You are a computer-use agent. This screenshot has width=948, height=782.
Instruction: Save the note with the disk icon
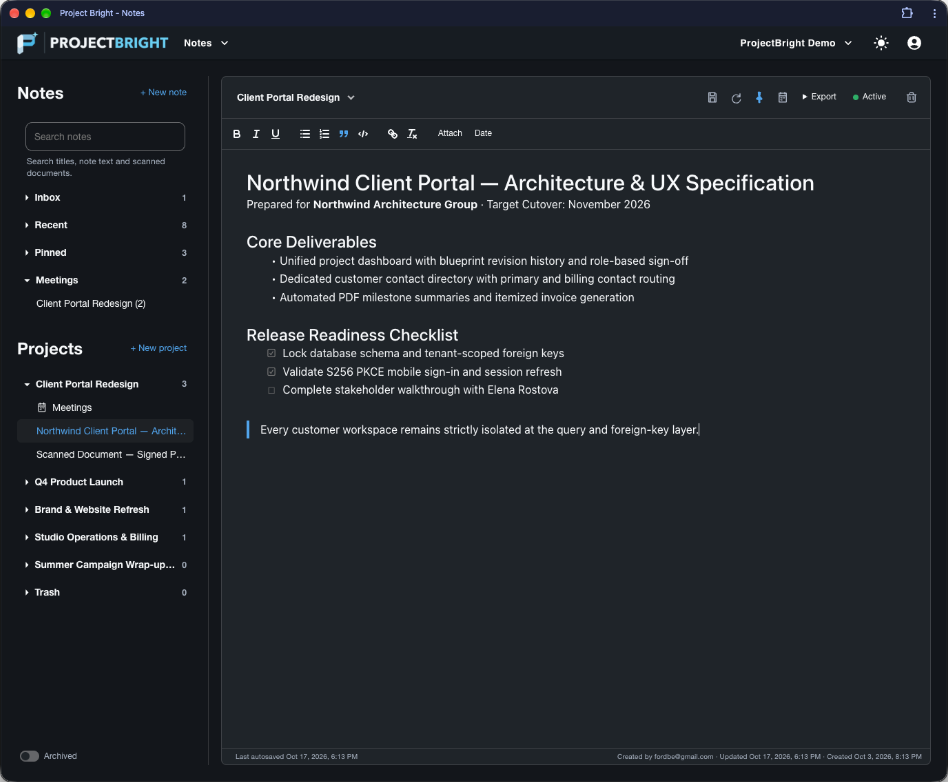click(x=712, y=97)
